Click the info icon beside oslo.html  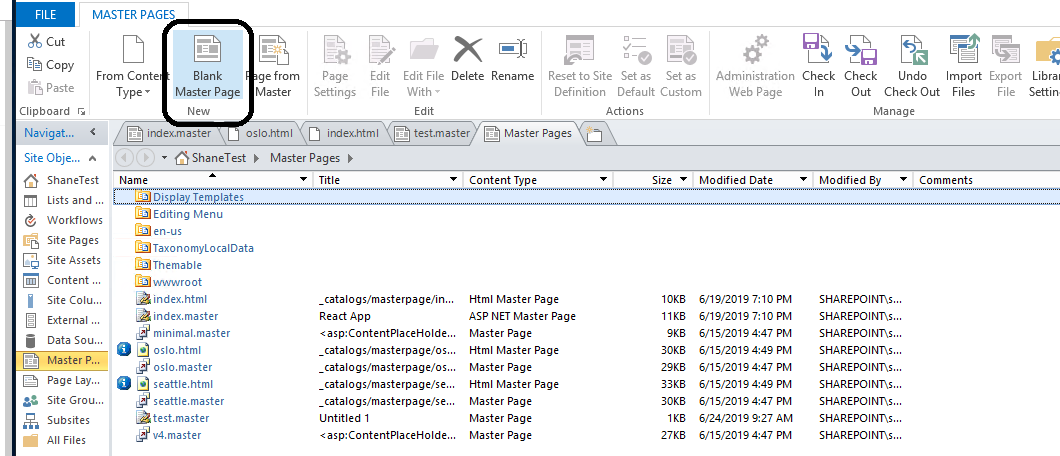(123, 350)
